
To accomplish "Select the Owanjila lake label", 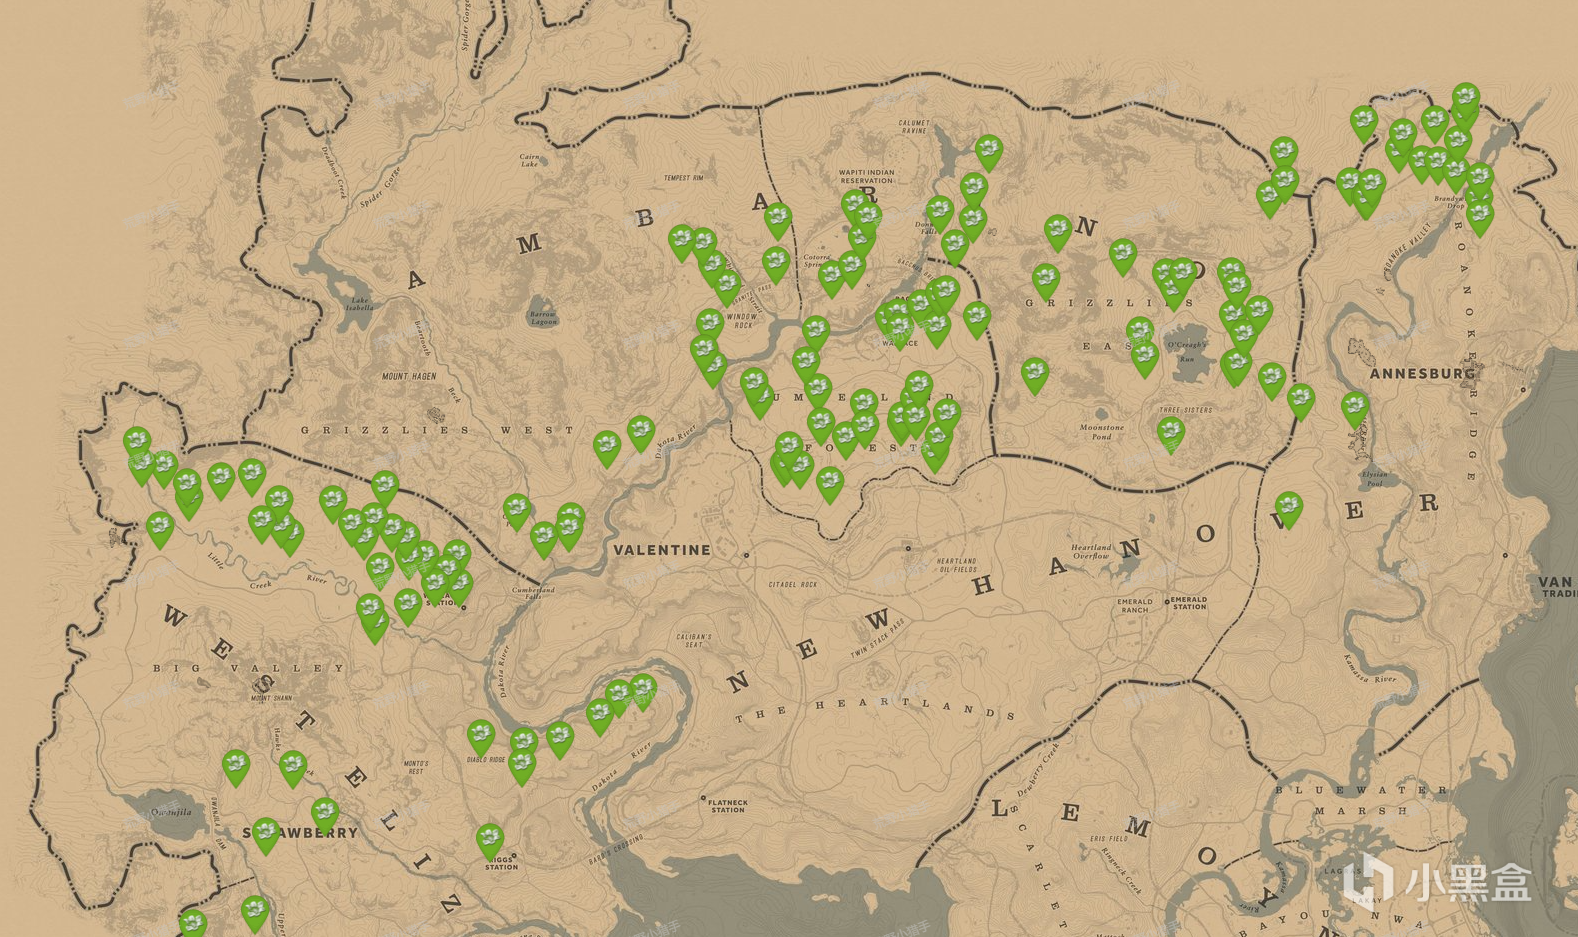I will point(171,812).
